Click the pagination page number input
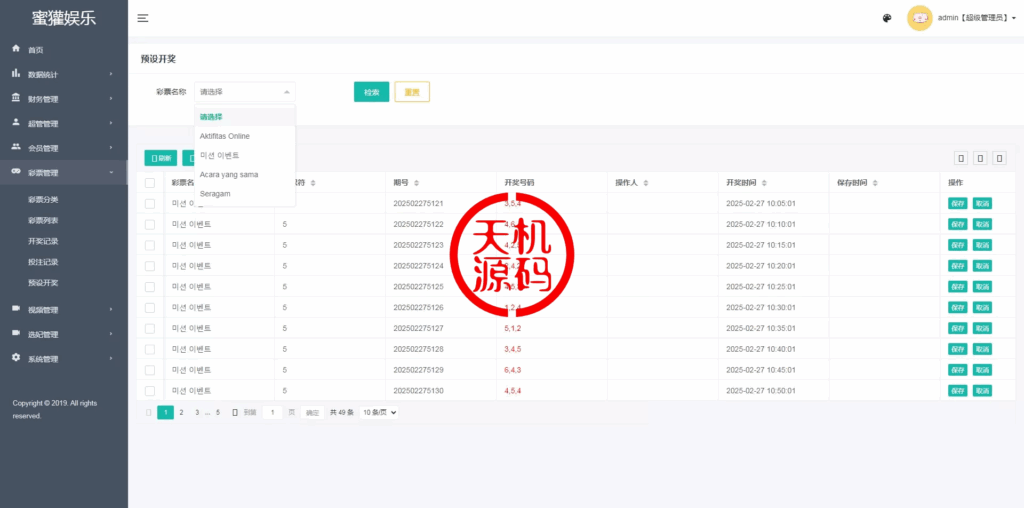Screen dimensions: 1024x508 click(272, 412)
